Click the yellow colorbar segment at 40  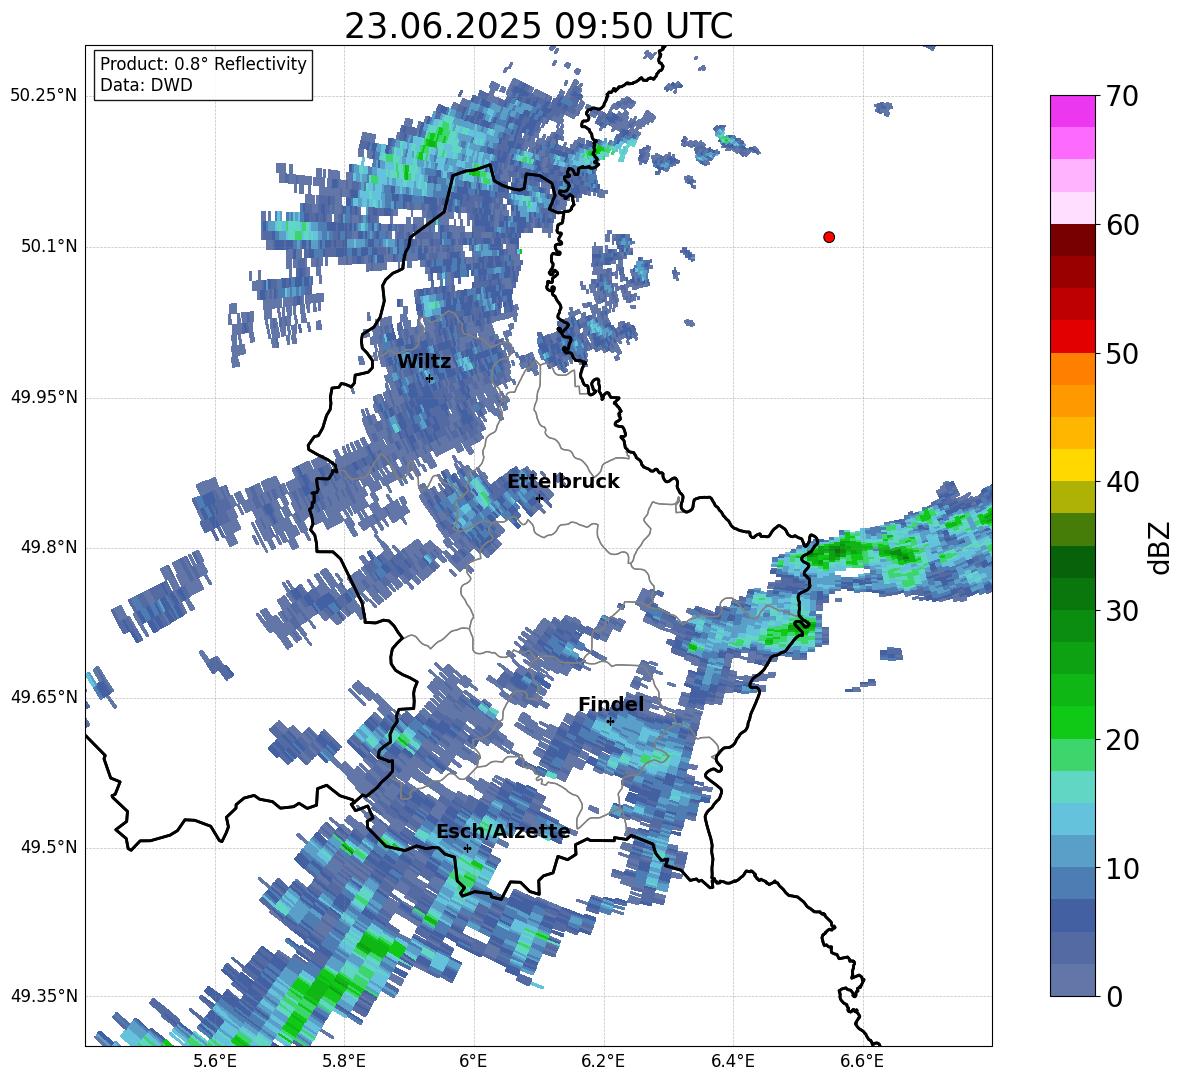(x=1072, y=465)
